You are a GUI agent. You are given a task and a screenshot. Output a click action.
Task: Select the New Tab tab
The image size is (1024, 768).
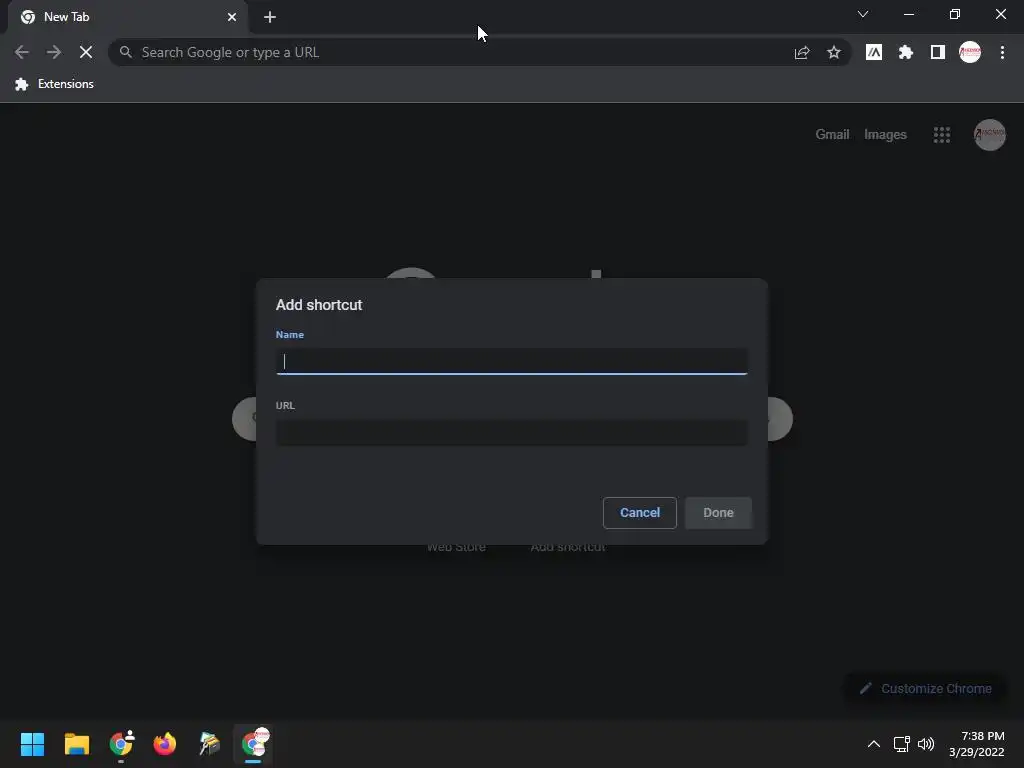tap(128, 17)
